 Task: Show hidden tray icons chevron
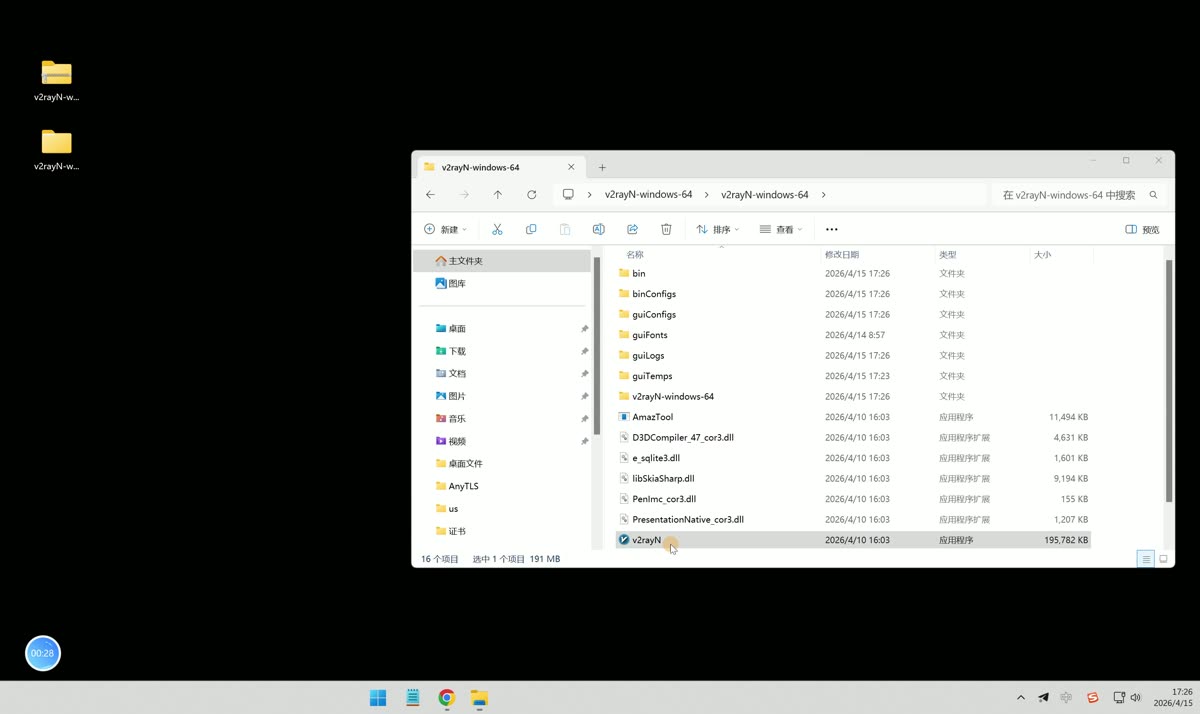coord(1020,698)
